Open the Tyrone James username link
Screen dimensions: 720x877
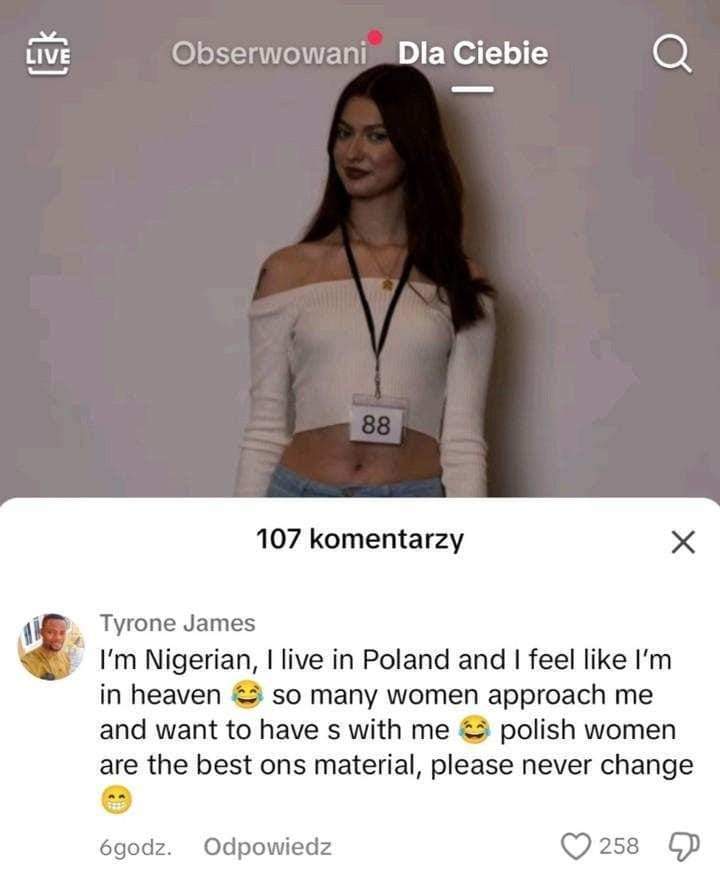tap(177, 623)
